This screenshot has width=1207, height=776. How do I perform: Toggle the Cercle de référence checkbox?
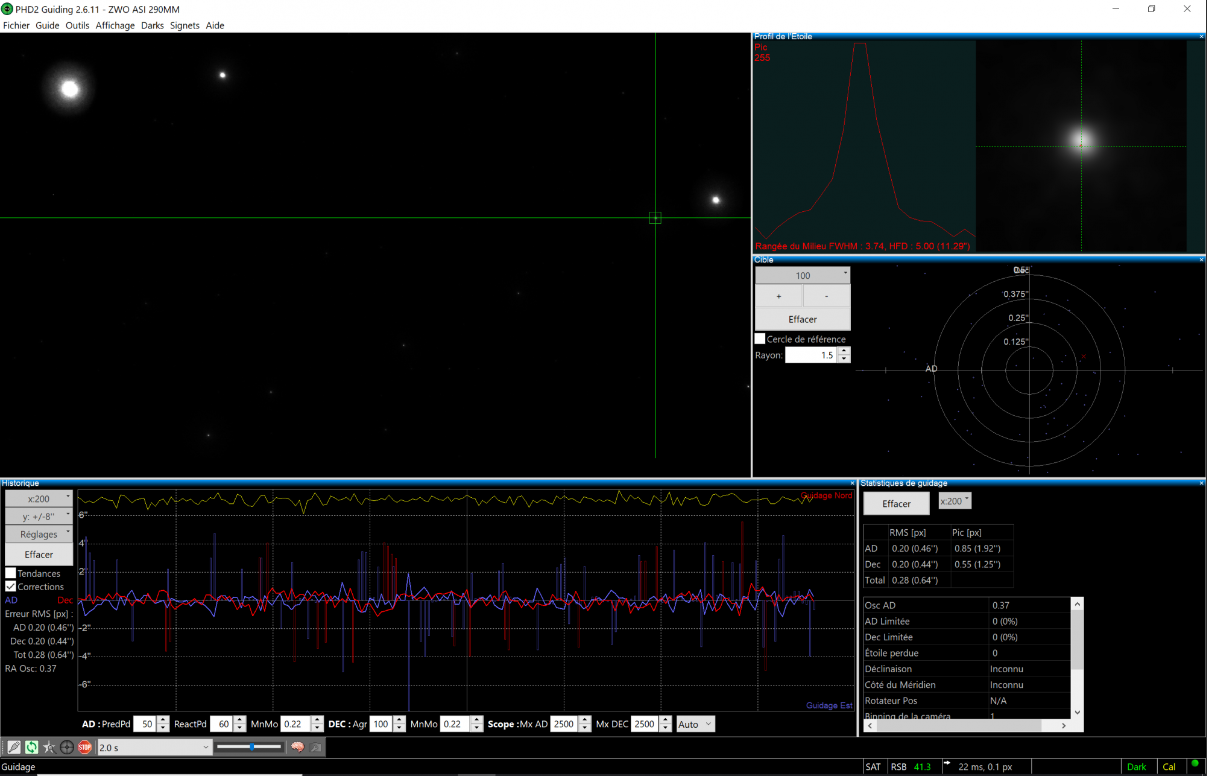(x=761, y=339)
